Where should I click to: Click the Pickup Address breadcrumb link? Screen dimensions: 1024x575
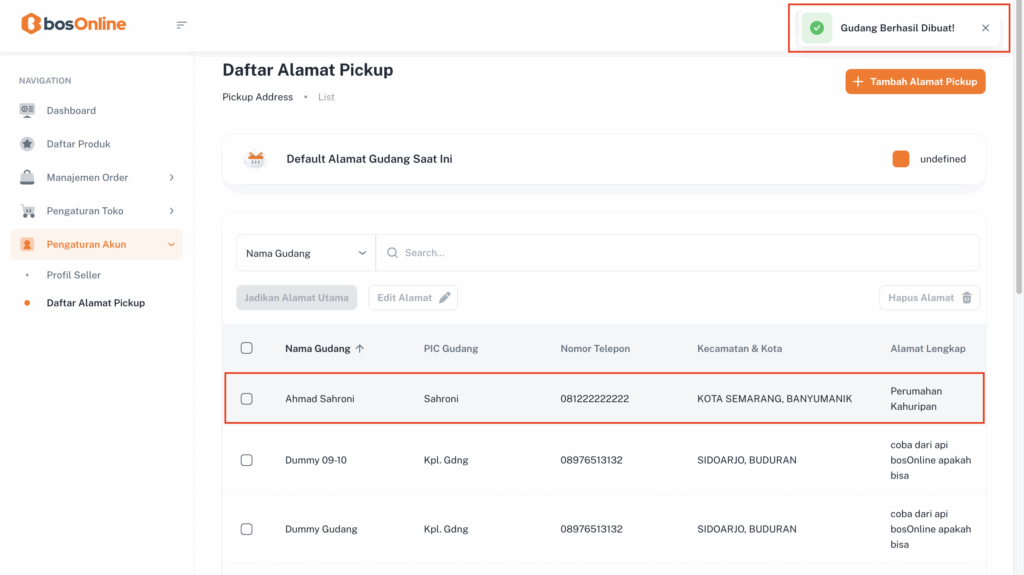click(257, 97)
